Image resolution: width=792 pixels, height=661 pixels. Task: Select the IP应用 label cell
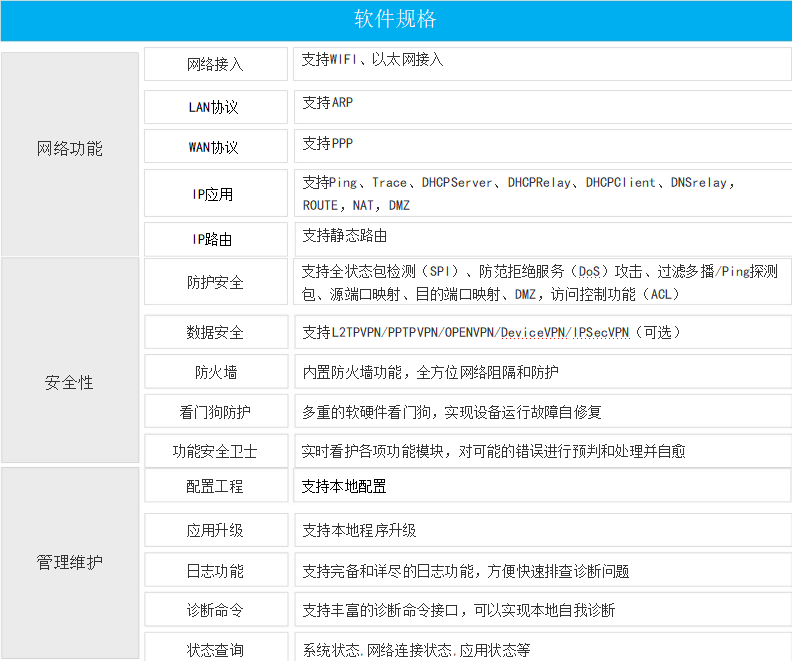click(x=215, y=194)
